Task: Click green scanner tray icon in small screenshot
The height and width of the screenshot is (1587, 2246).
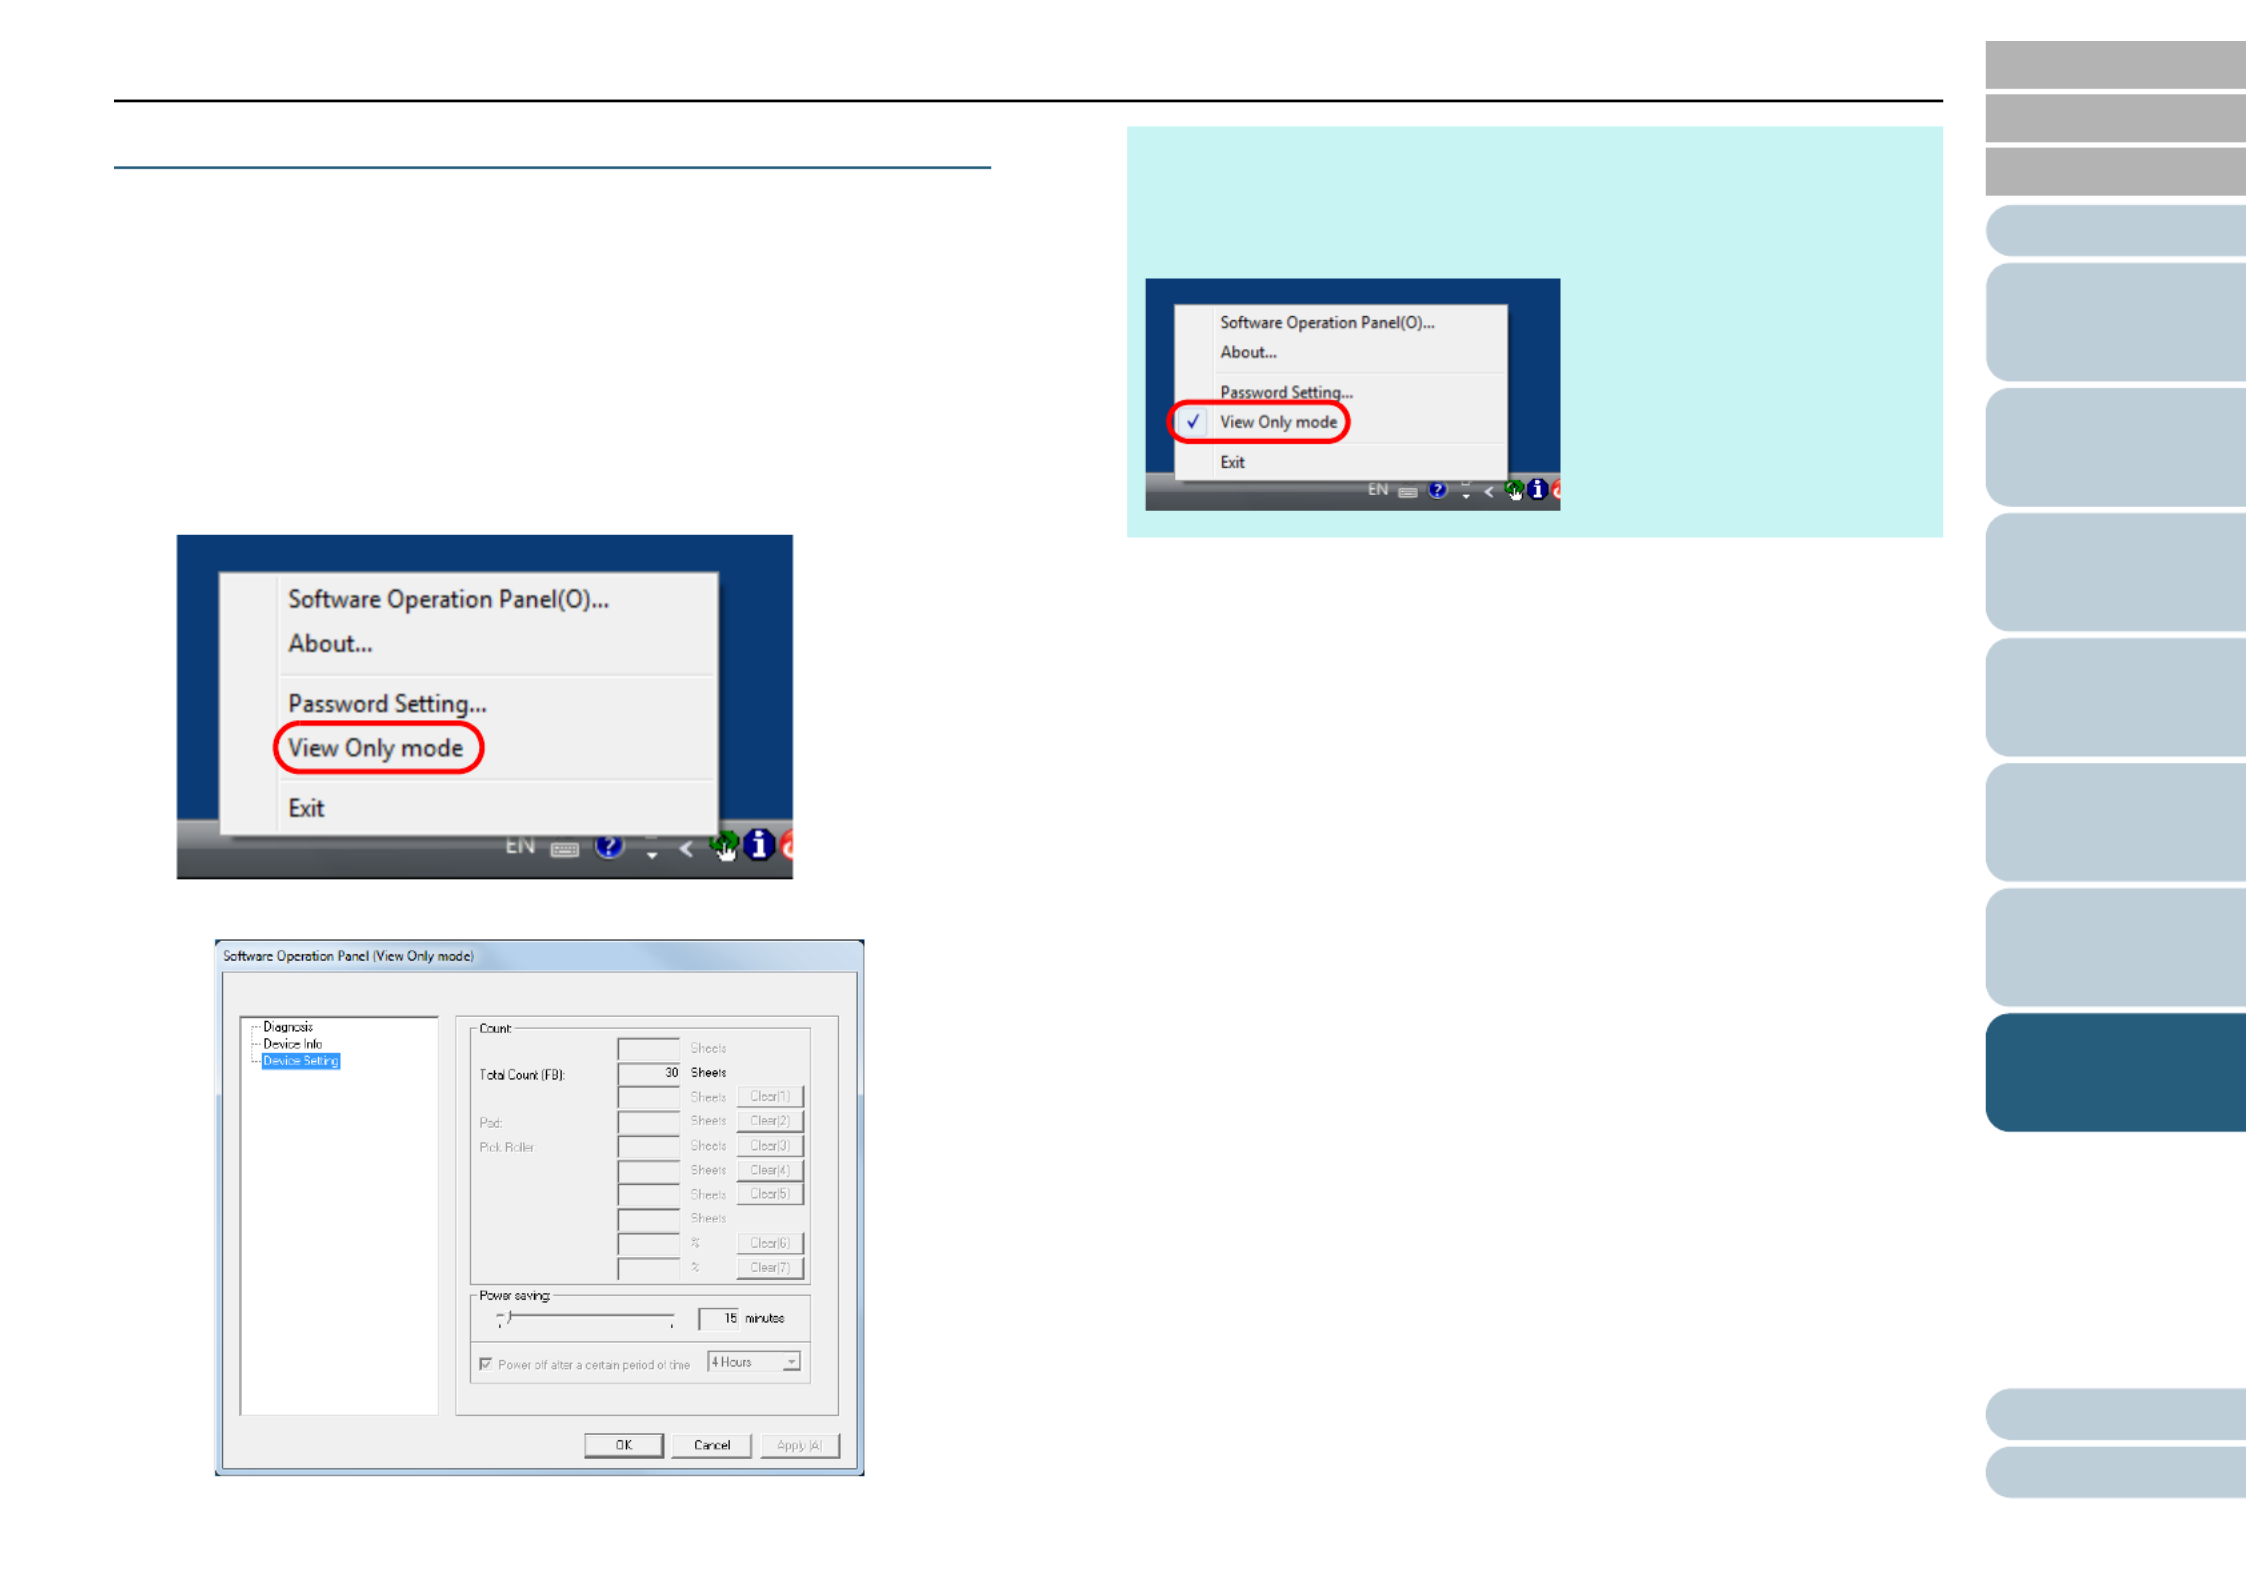Action: 1514,489
